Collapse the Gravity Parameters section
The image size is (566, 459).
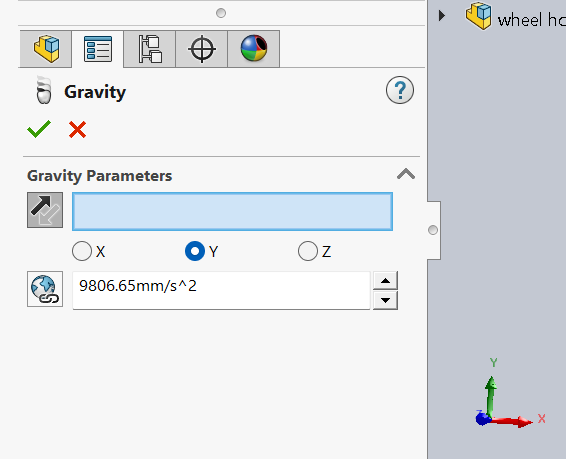coord(406,174)
